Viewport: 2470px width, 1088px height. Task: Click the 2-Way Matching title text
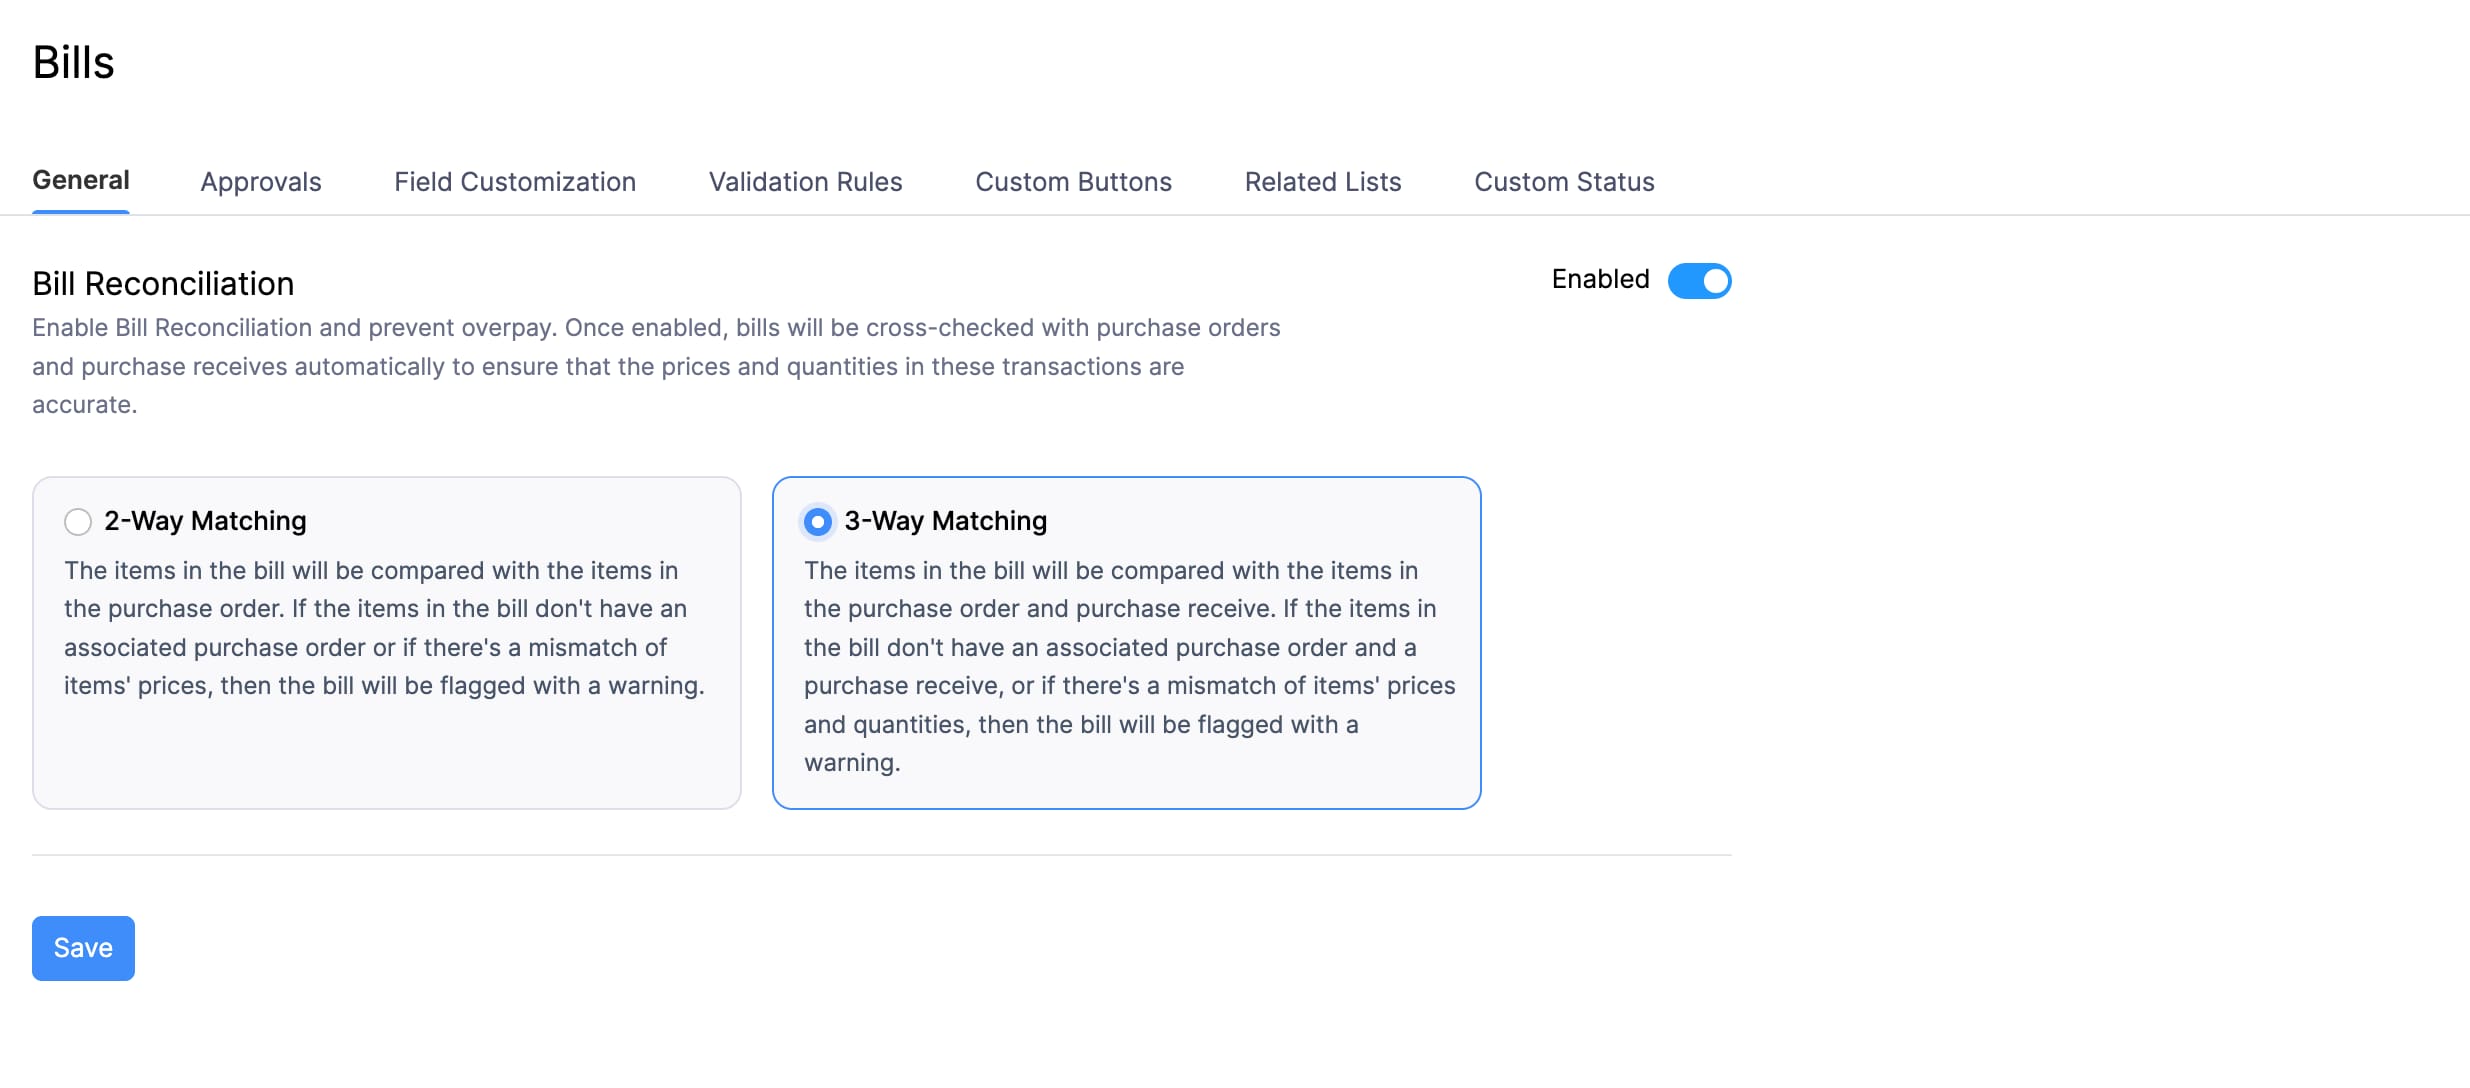coord(205,521)
